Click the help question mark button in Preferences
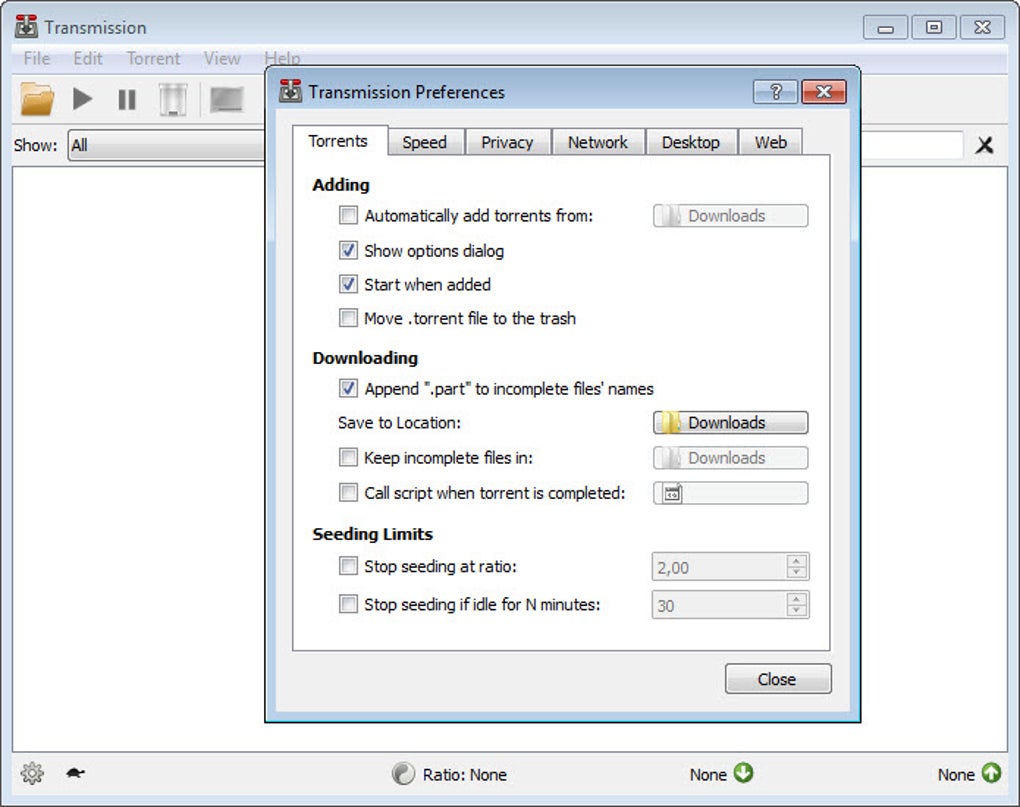Image resolution: width=1020 pixels, height=807 pixels. (775, 92)
